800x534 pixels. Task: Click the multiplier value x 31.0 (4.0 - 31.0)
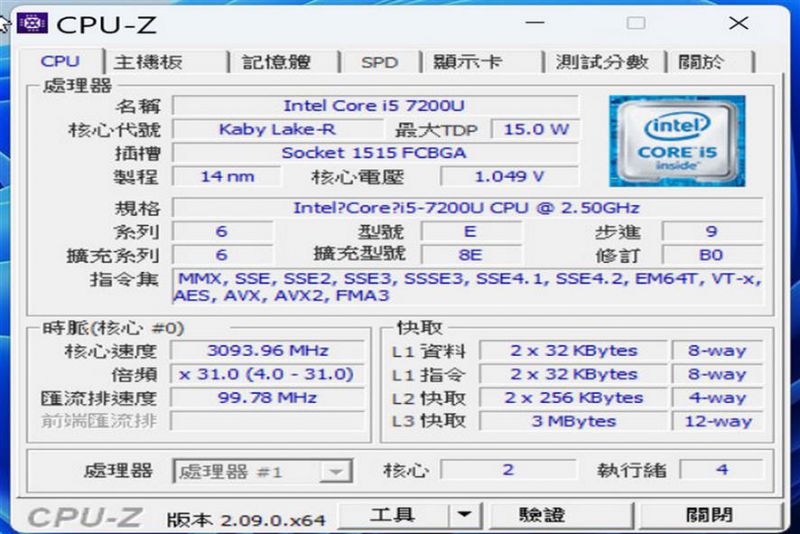coord(267,374)
